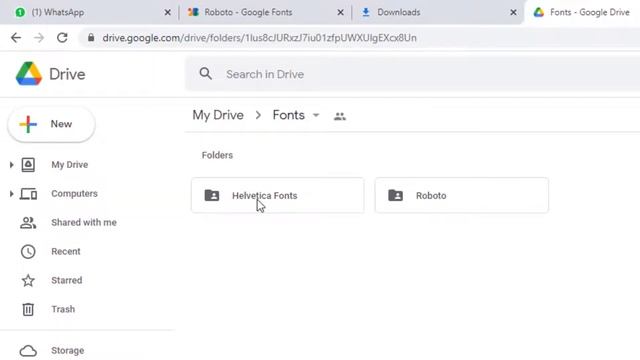Click the Helvetica Fonts shared folder icon
The image size is (640, 360).
click(x=212, y=196)
